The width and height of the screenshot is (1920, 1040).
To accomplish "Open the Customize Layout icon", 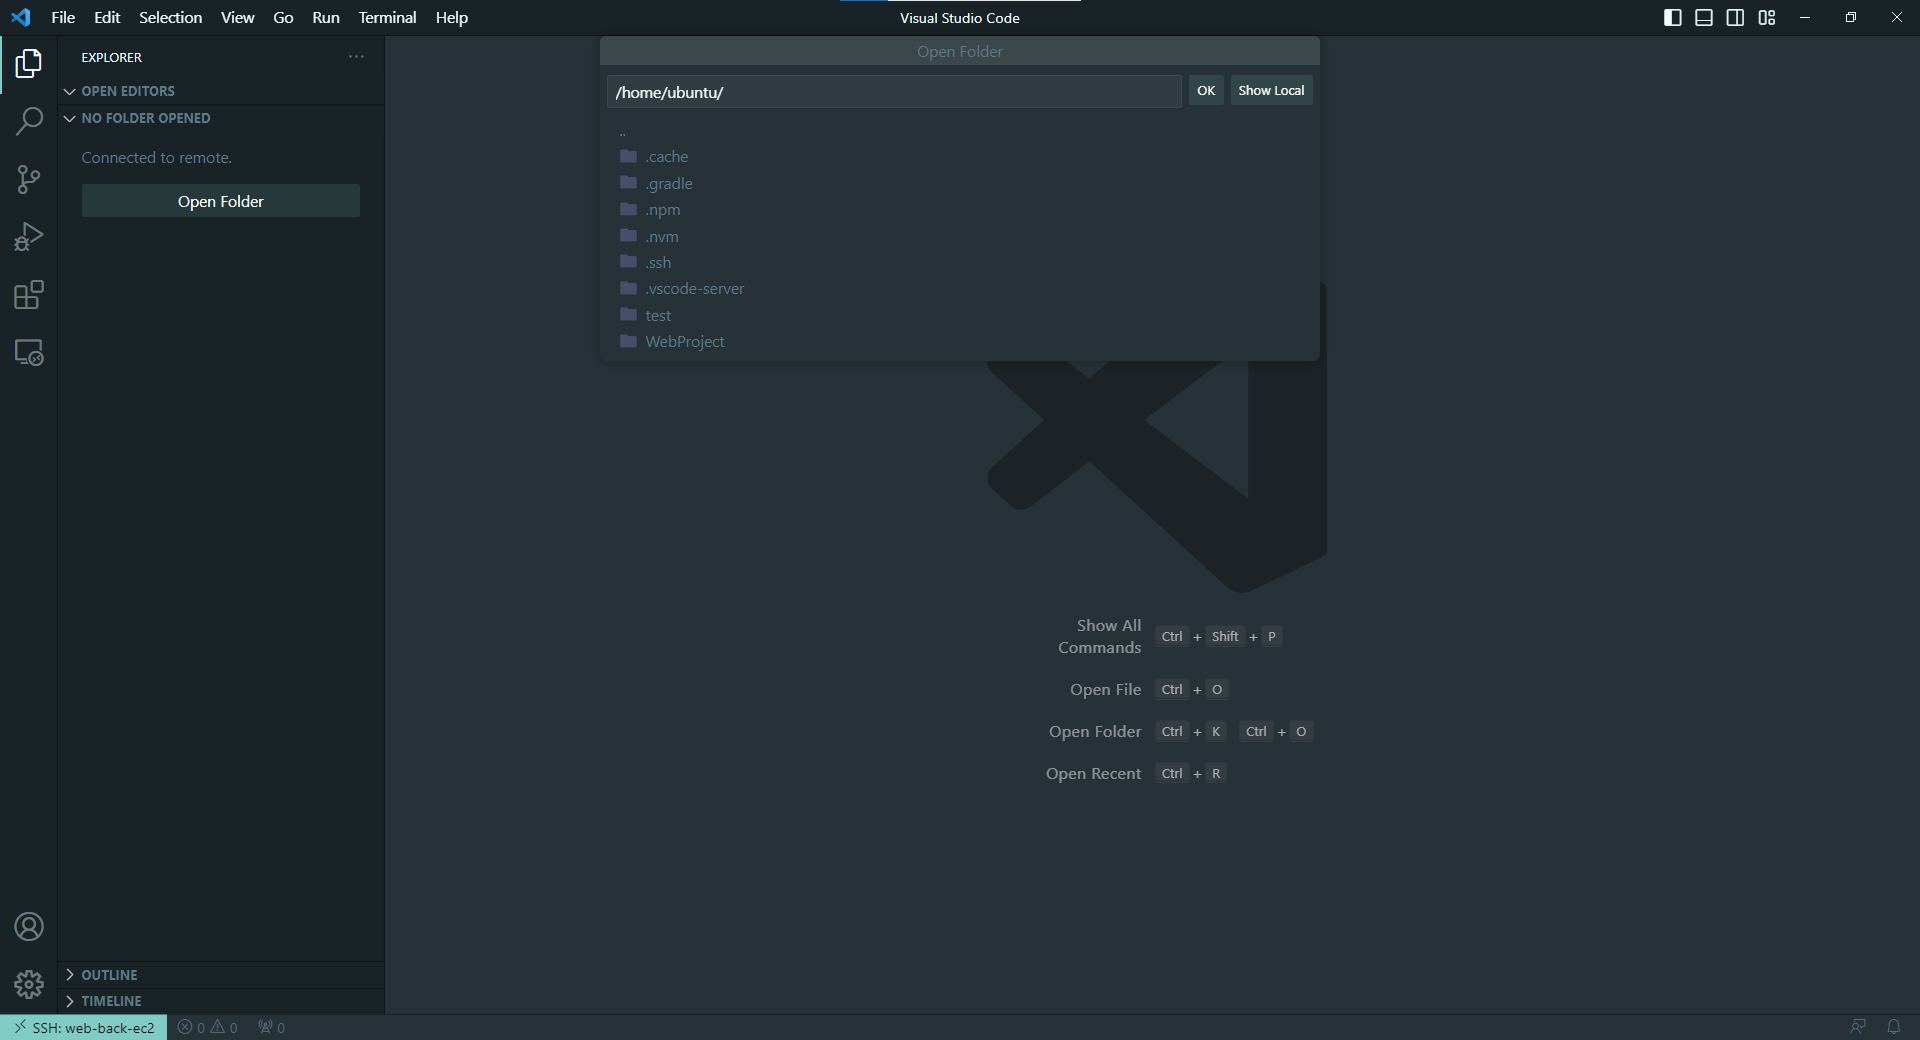I will tap(1767, 17).
